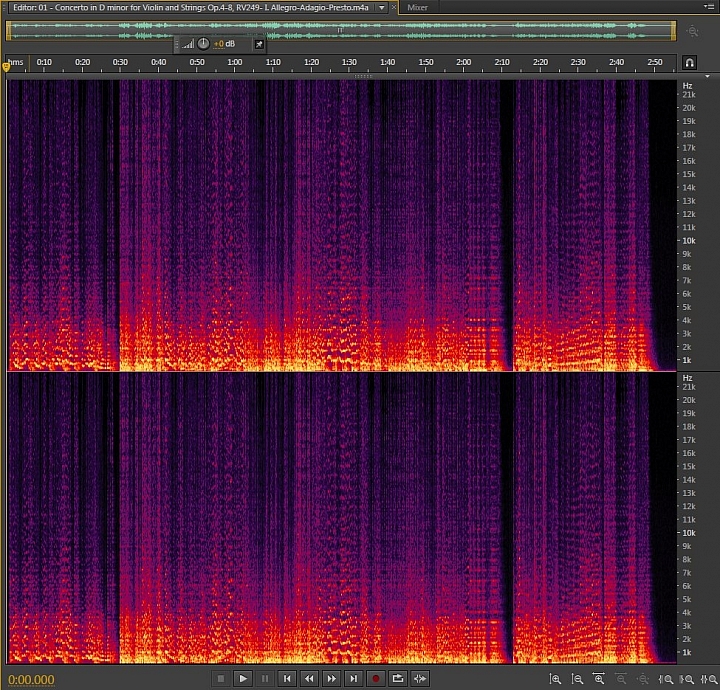The width and height of the screenshot is (720, 690).
Task: Open the panel options menu
Action: pyautogui.click(x=710, y=6)
